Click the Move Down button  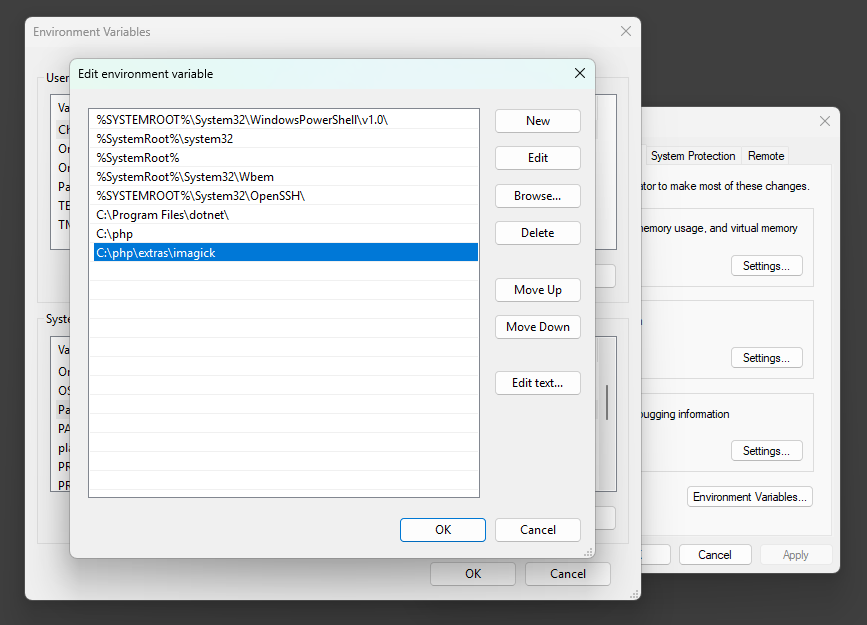537,327
